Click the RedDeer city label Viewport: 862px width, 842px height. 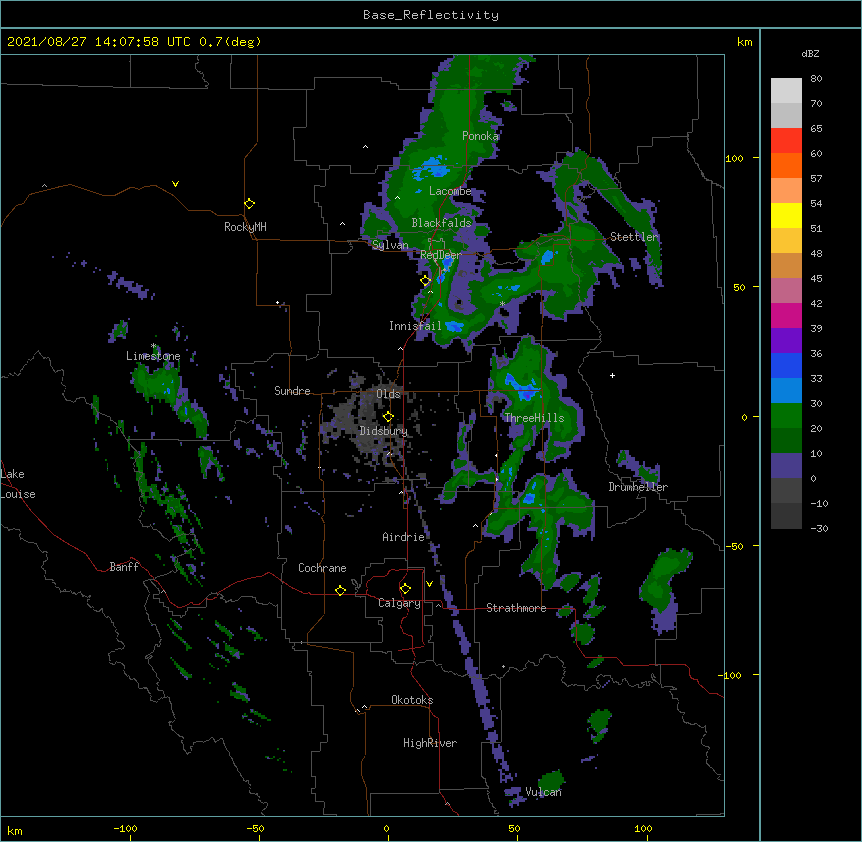(441, 255)
